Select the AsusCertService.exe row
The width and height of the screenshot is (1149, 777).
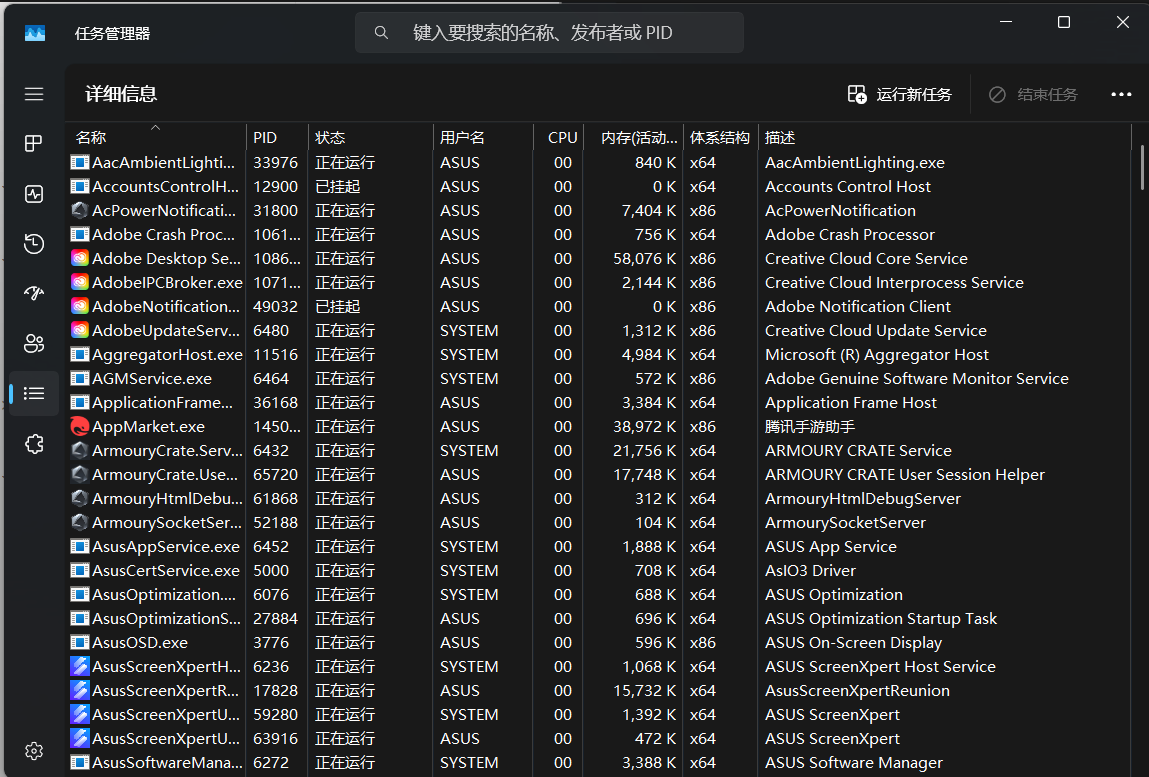point(599,570)
